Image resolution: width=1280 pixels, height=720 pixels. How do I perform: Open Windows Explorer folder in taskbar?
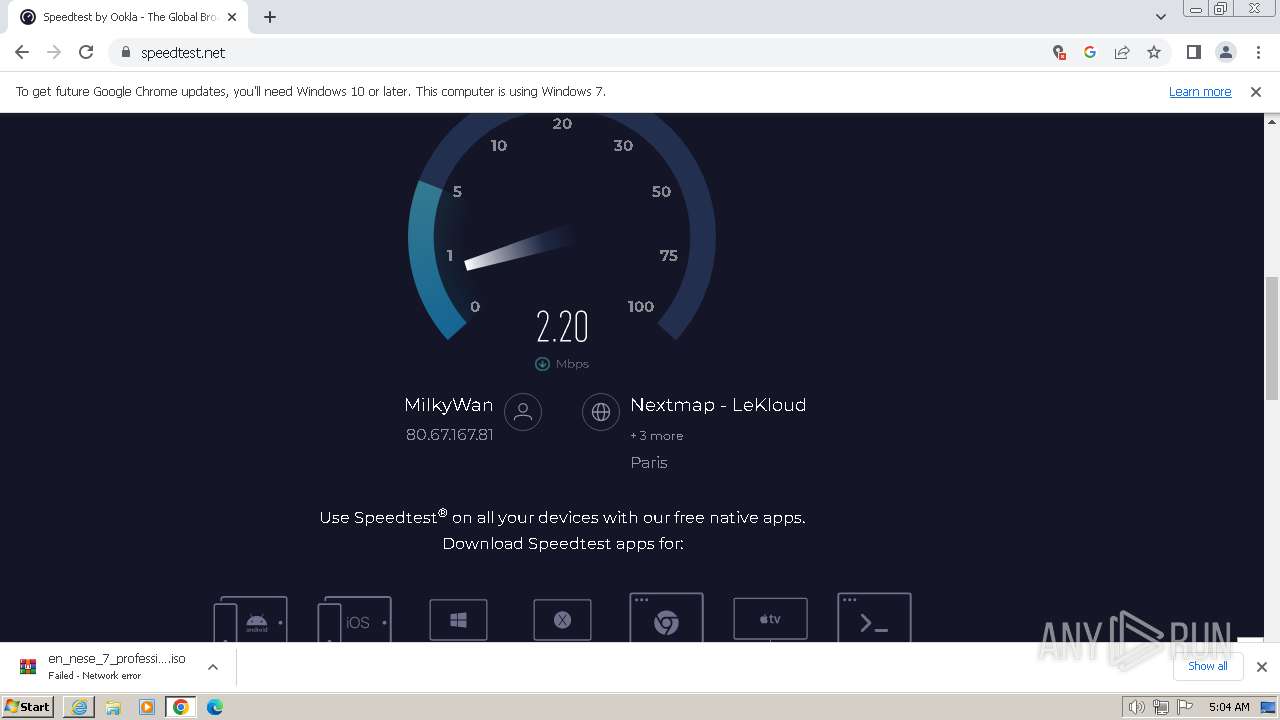point(113,707)
